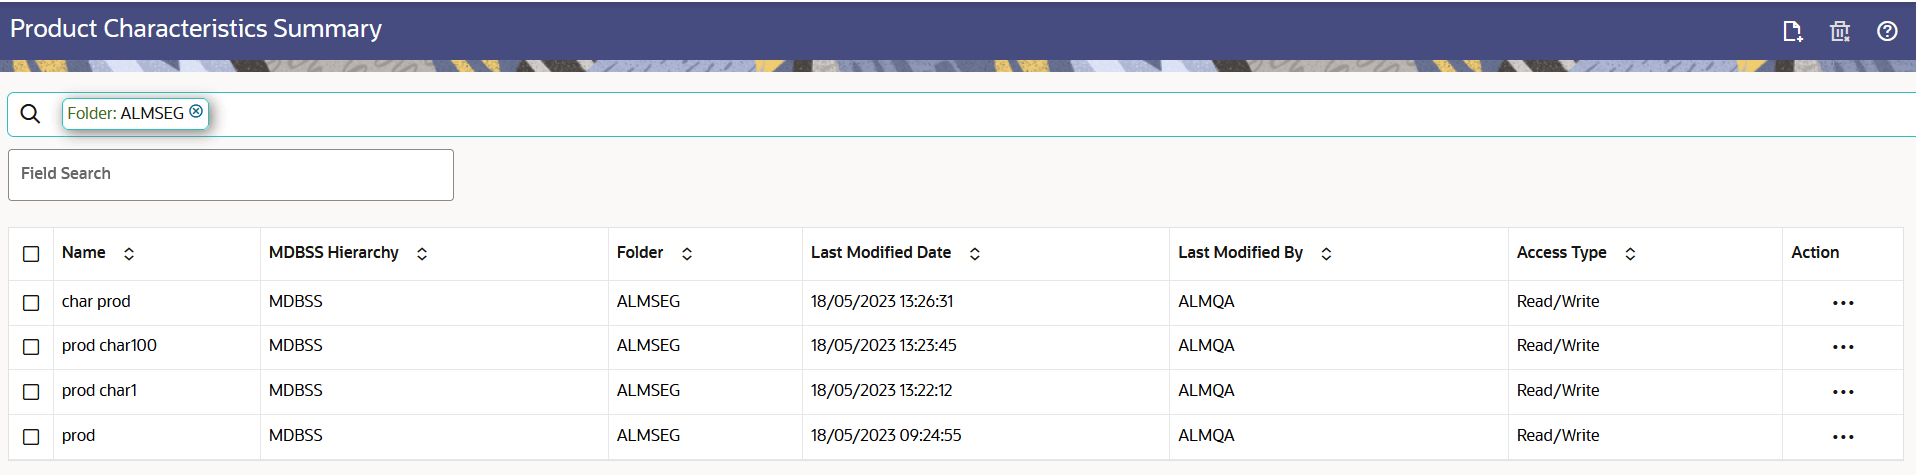Open action menu for prod char1 row
The width and height of the screenshot is (1916, 475).
[x=1843, y=392]
